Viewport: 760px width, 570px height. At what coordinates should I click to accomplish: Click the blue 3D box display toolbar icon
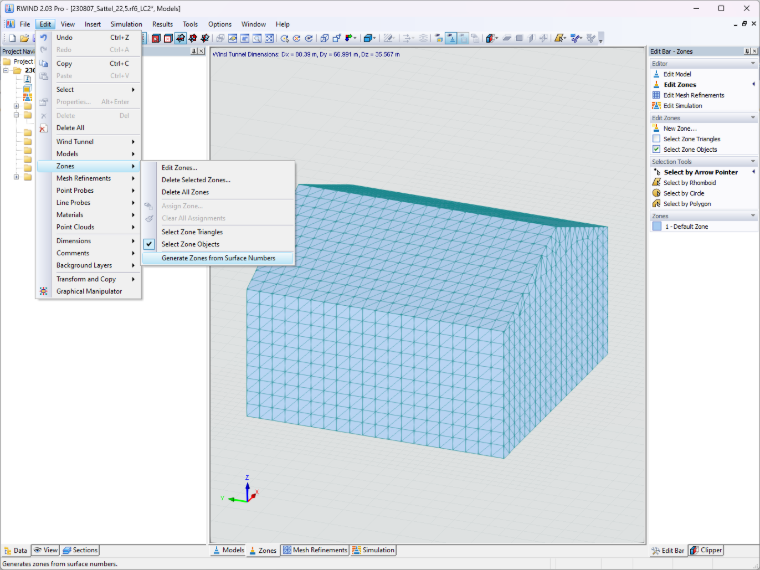point(369,38)
